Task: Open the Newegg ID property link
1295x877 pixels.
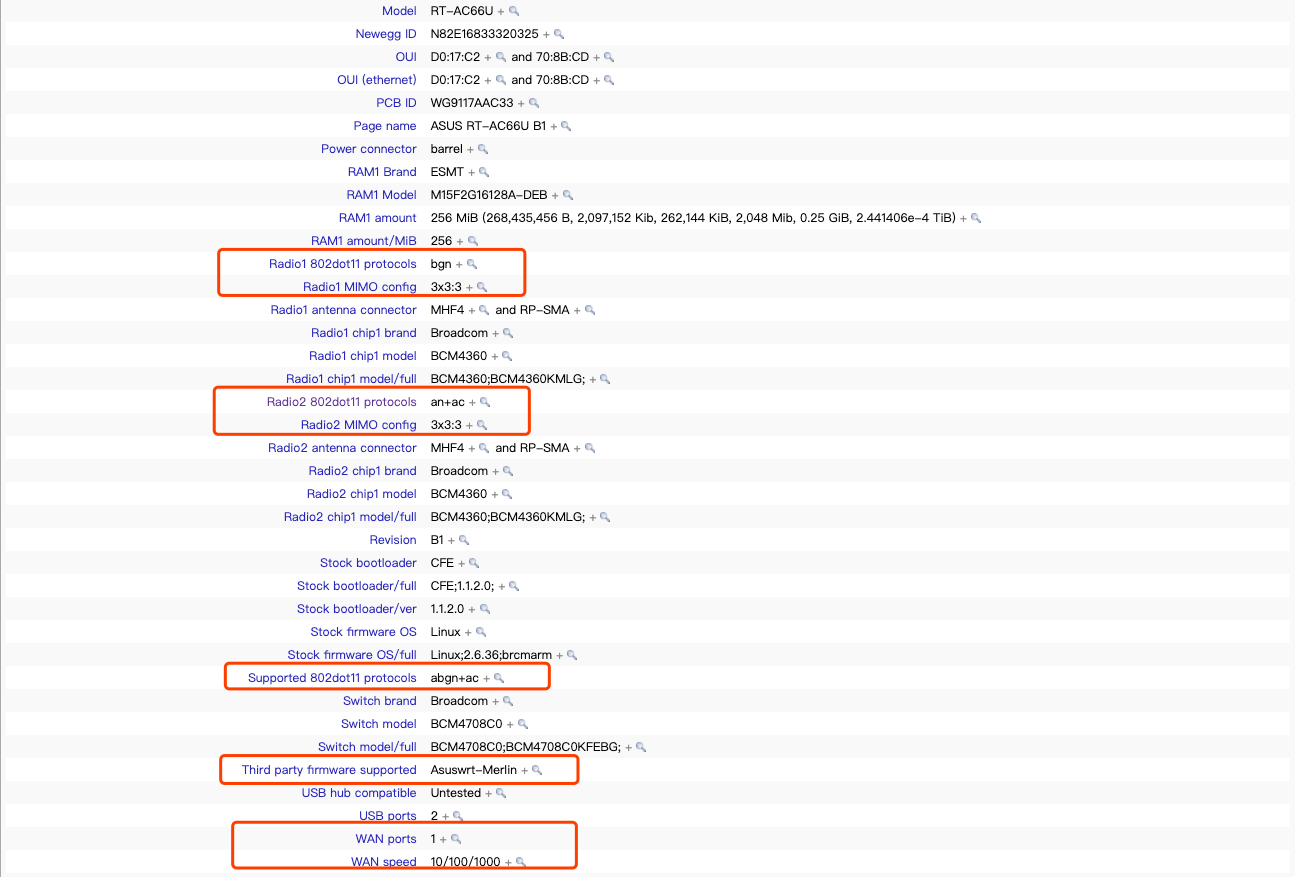Action: (386, 34)
